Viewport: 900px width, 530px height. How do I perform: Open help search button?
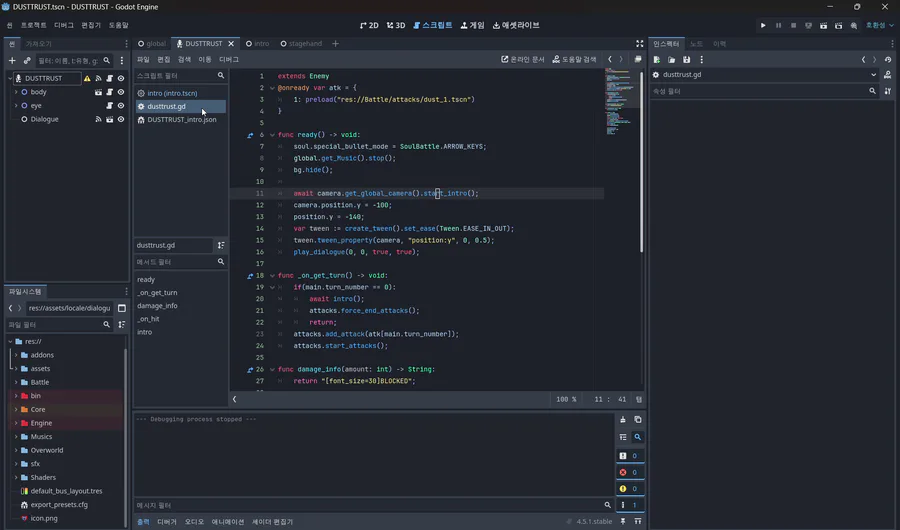point(575,60)
